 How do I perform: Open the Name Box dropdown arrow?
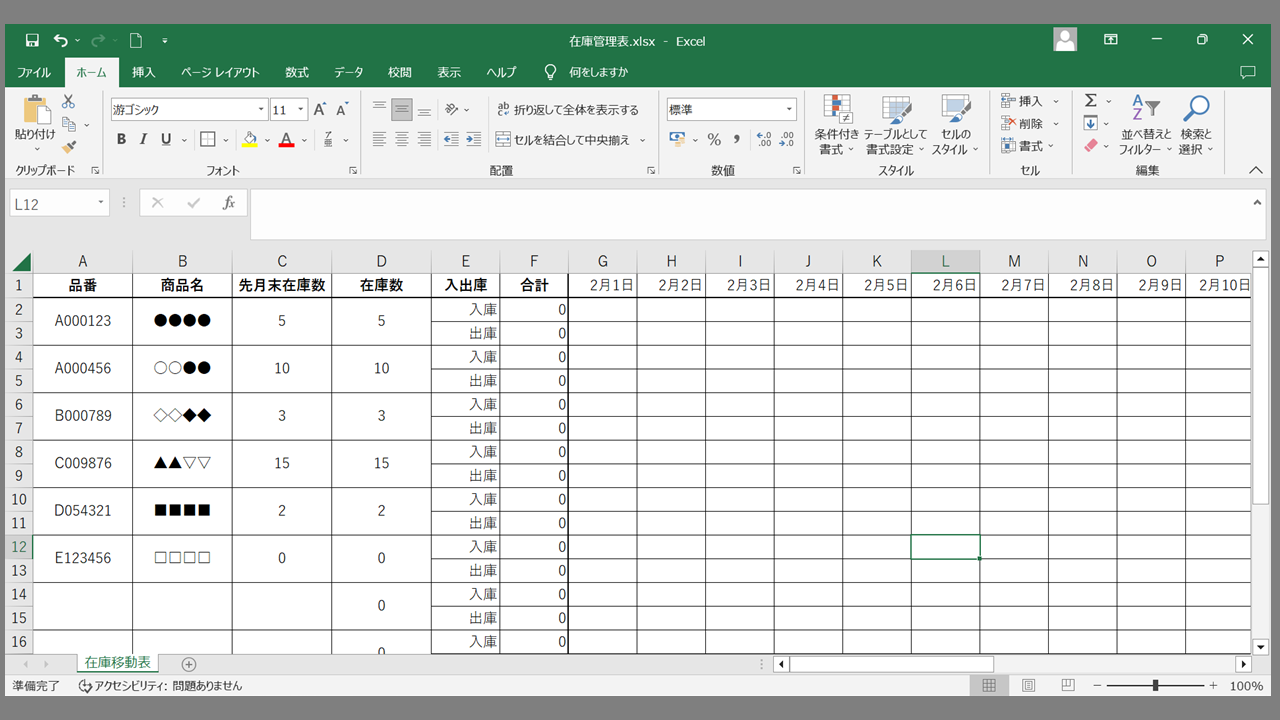(x=101, y=203)
